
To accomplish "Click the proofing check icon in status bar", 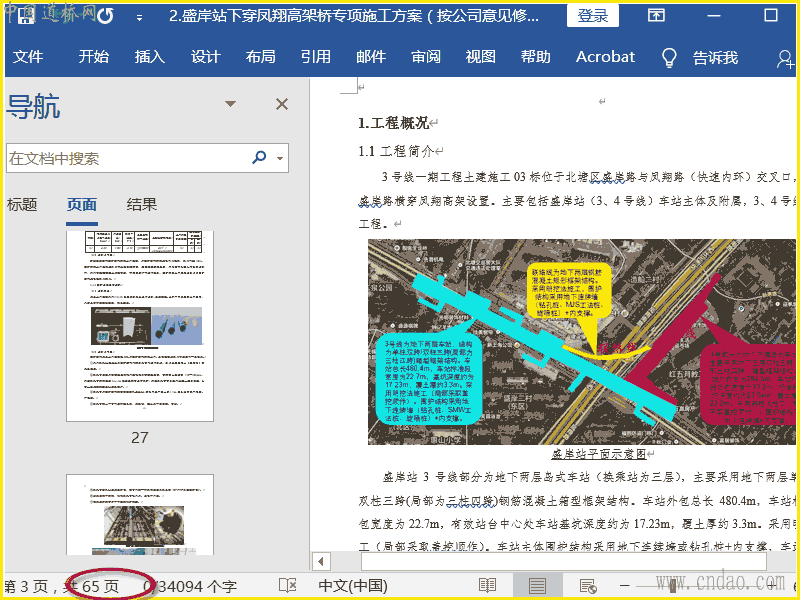I will click(x=288, y=586).
